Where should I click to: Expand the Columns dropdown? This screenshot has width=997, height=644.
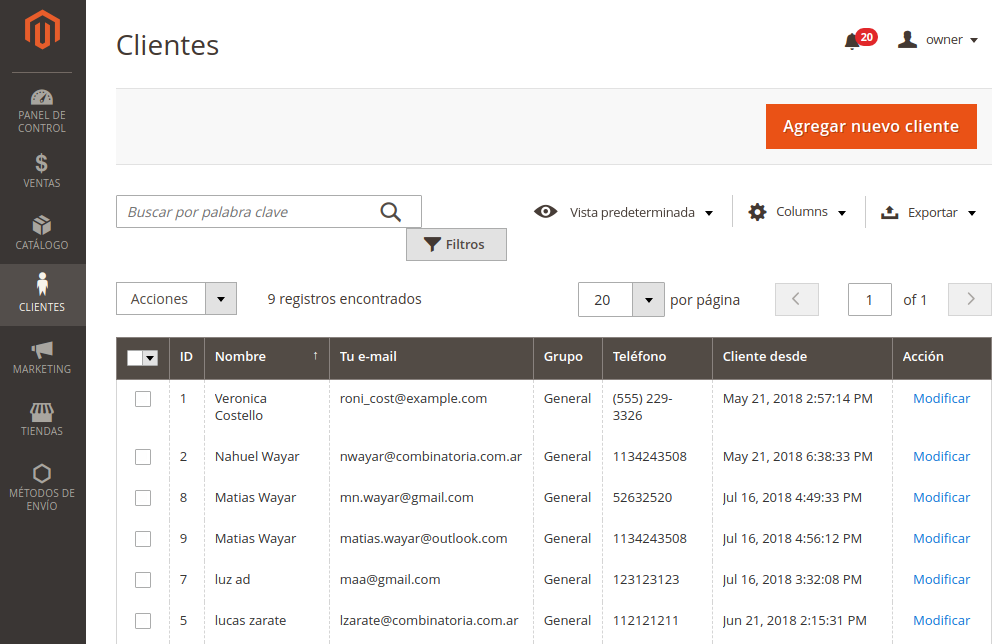842,213
